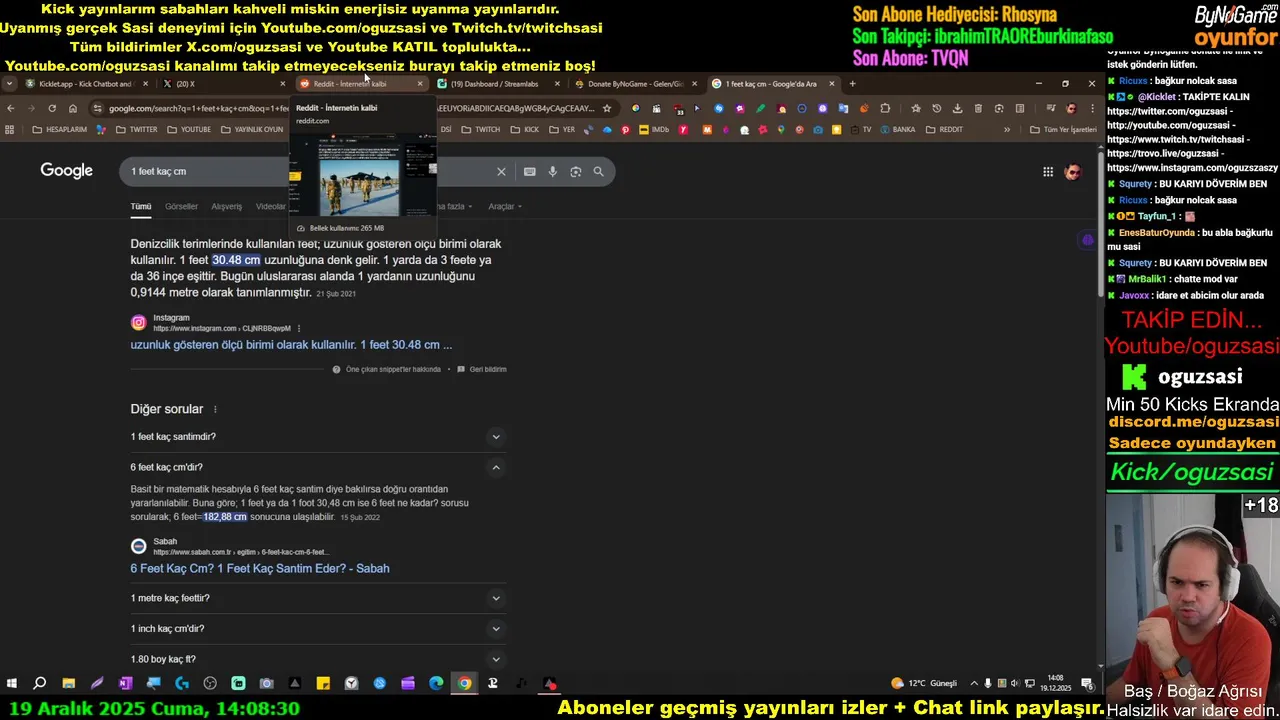Open a new Chrome tab
This screenshot has width=1280, height=720.
[852, 84]
